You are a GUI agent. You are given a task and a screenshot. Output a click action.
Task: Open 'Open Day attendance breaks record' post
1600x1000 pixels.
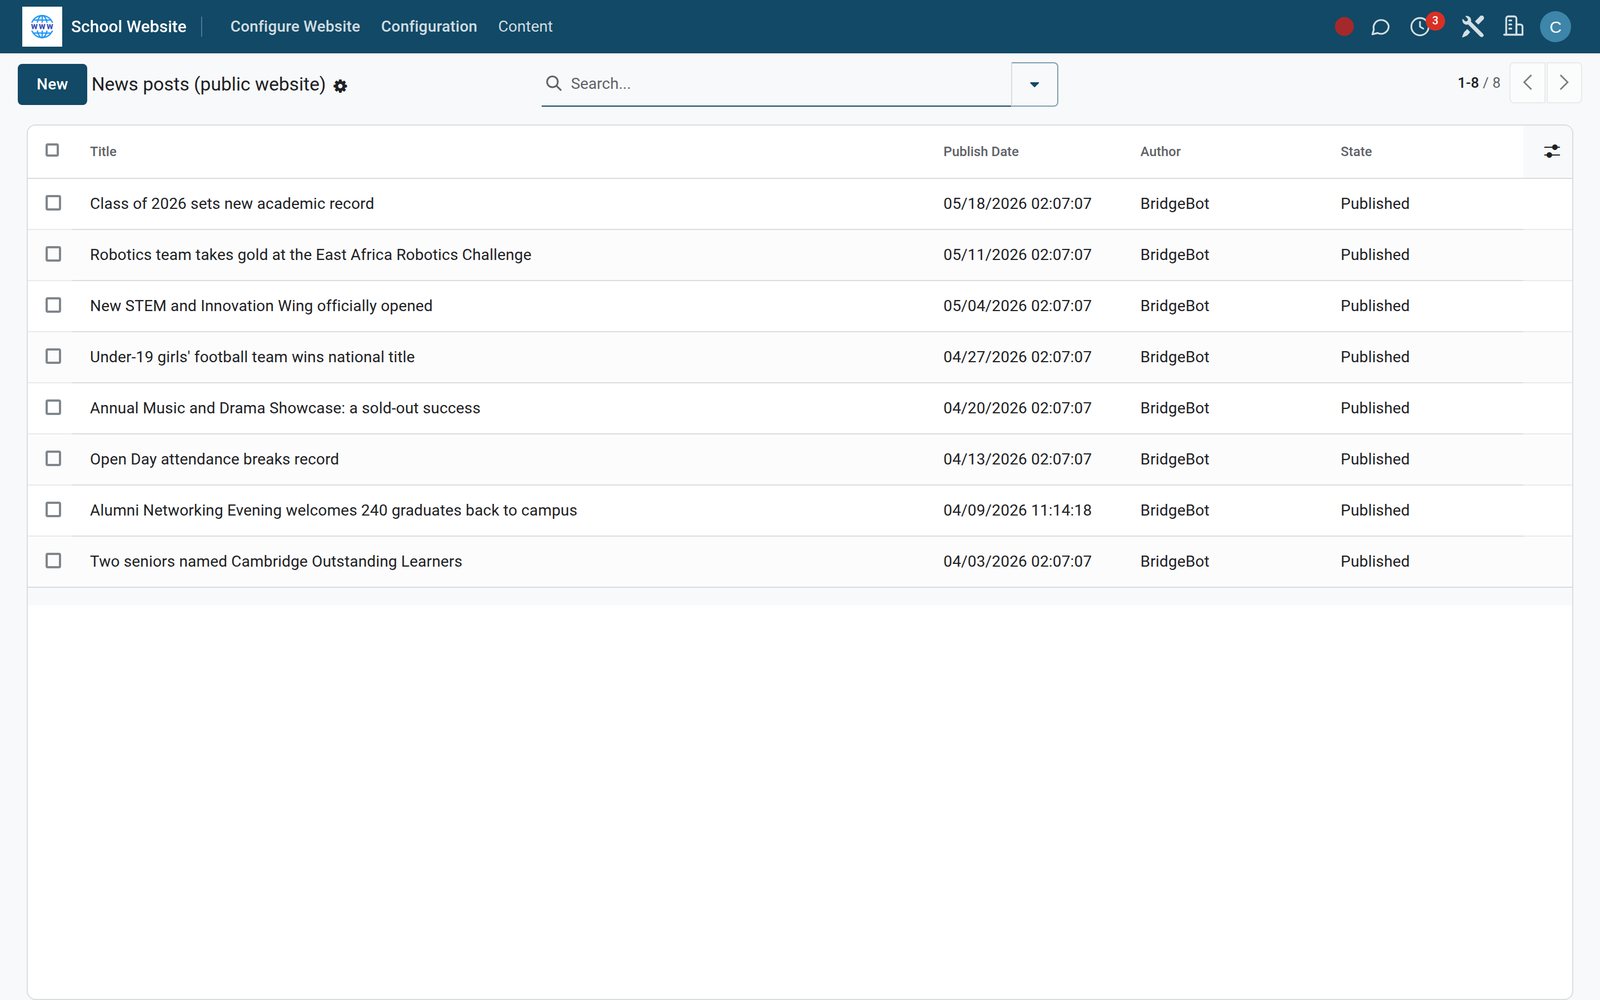tap(214, 459)
